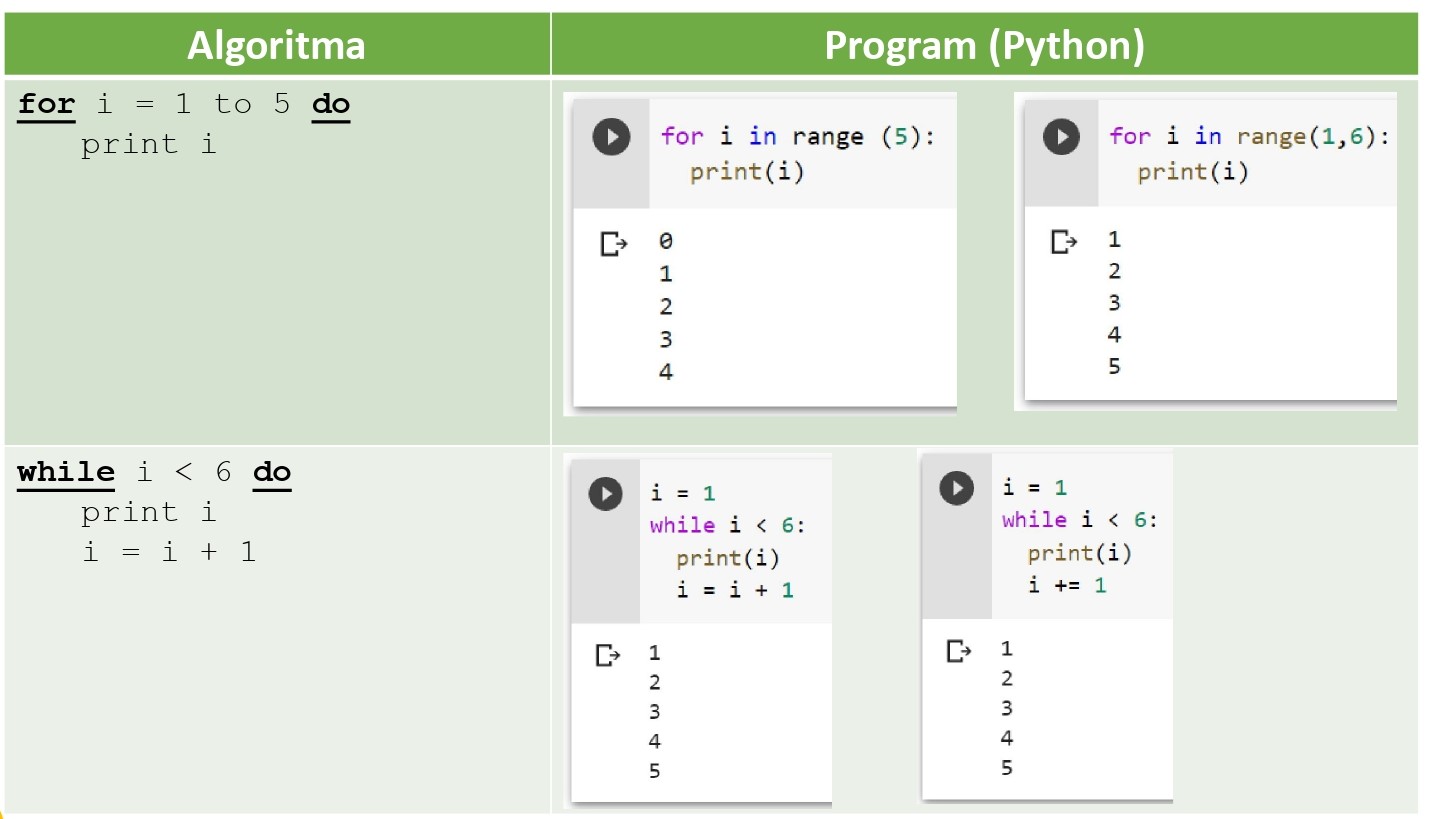
Task: Click the 'for i in range (5):' code line
Action: [797, 136]
